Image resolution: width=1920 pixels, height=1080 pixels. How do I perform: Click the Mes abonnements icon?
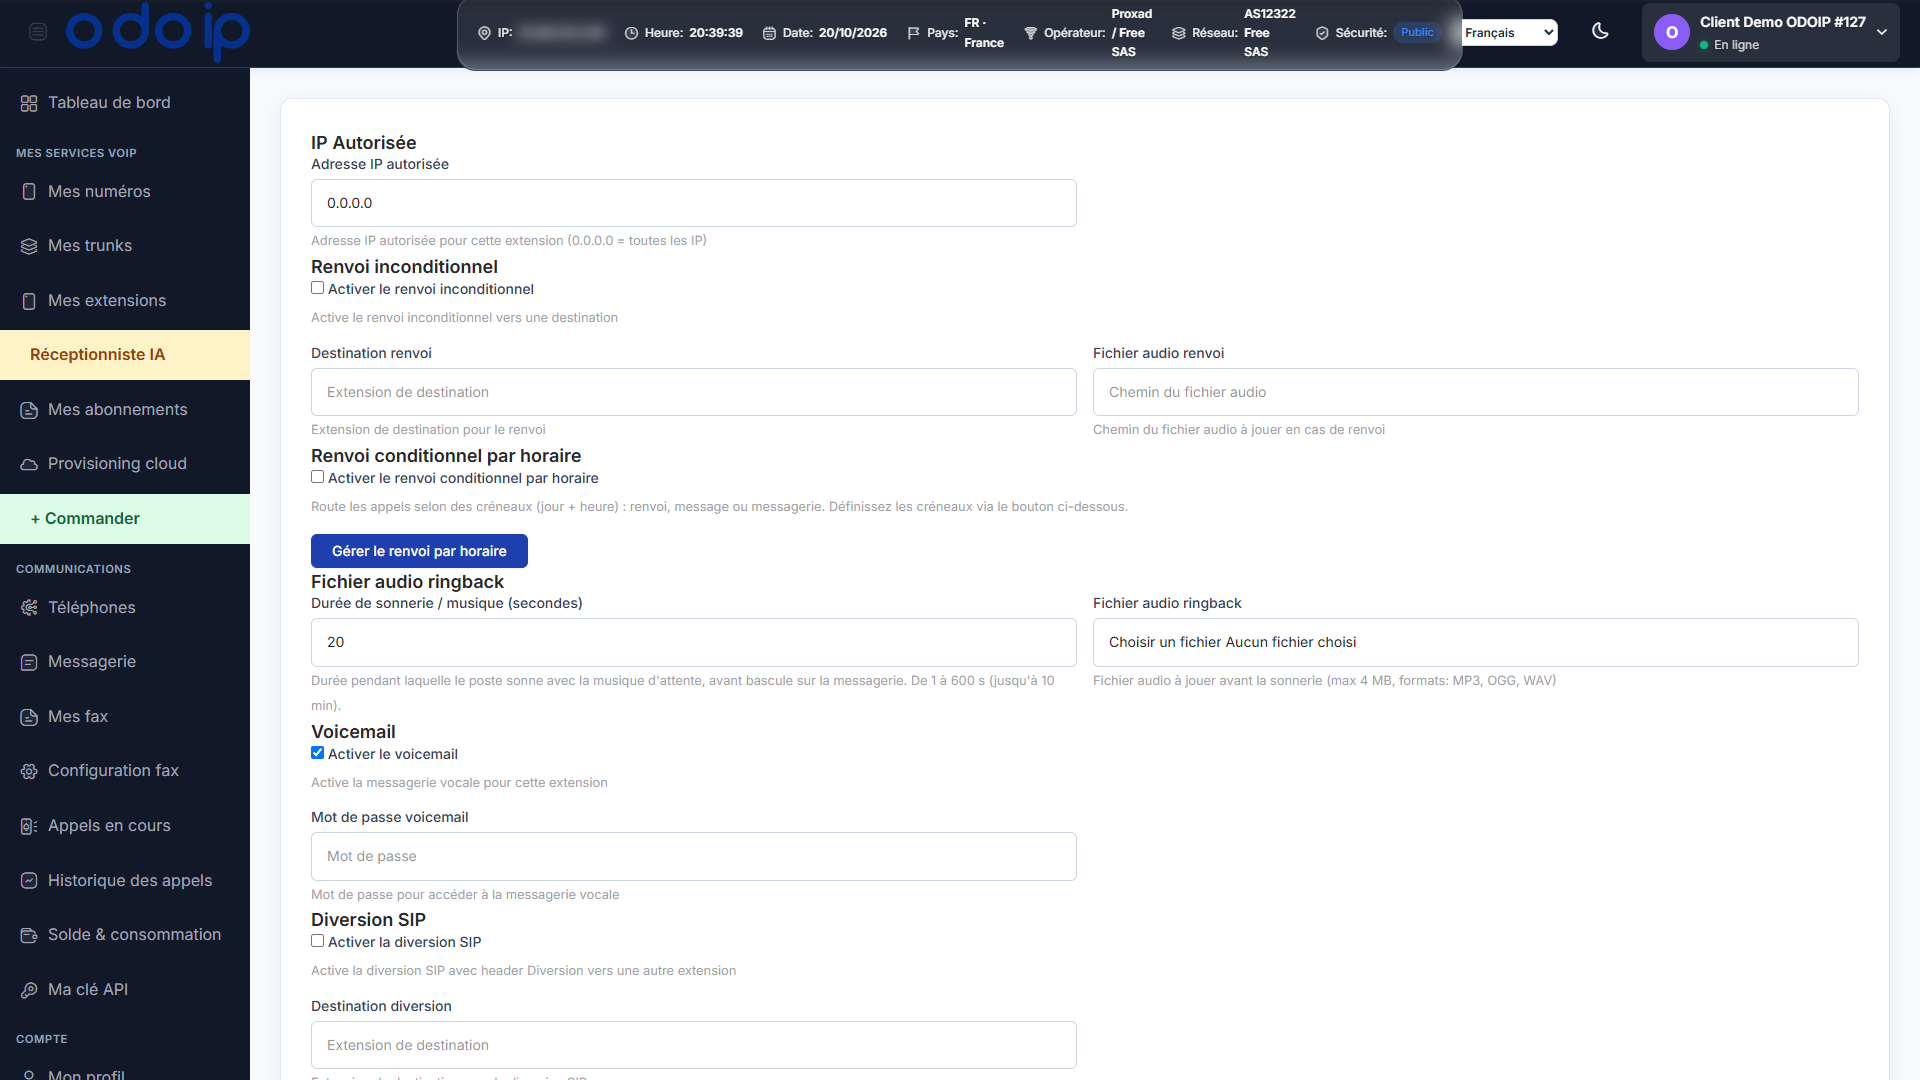point(29,410)
